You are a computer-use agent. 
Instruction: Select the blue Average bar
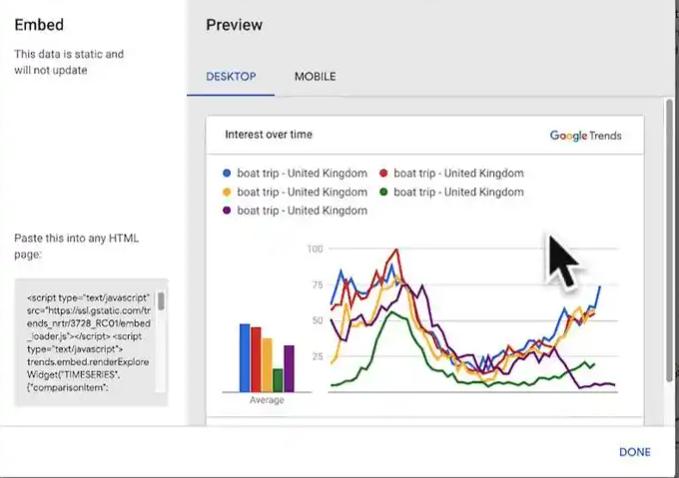(x=244, y=357)
